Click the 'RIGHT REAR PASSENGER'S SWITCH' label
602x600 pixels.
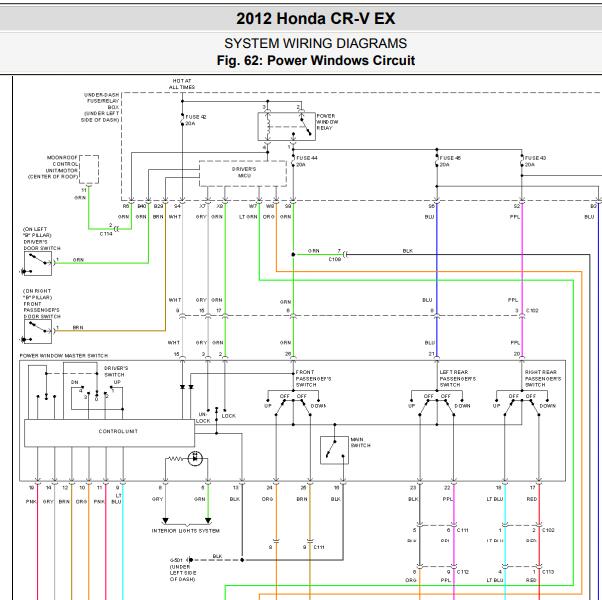pyautogui.click(x=543, y=378)
